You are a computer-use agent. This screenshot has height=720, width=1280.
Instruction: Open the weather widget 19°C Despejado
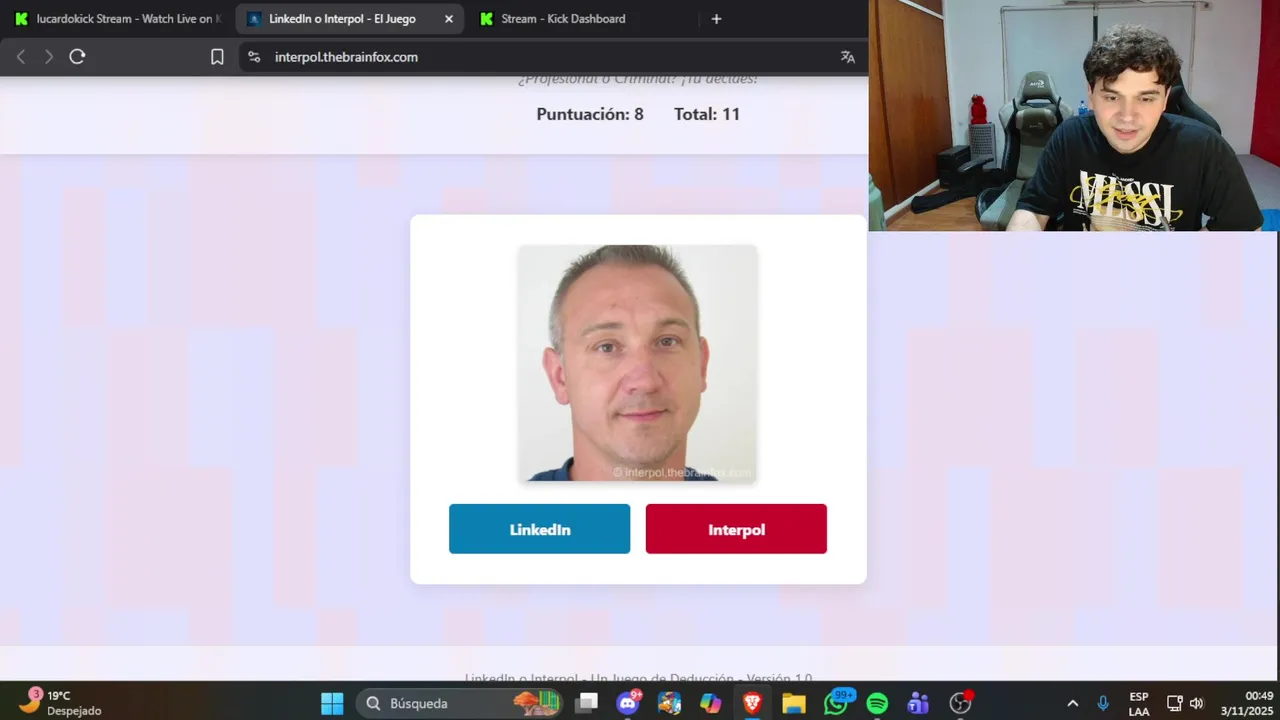click(x=61, y=703)
